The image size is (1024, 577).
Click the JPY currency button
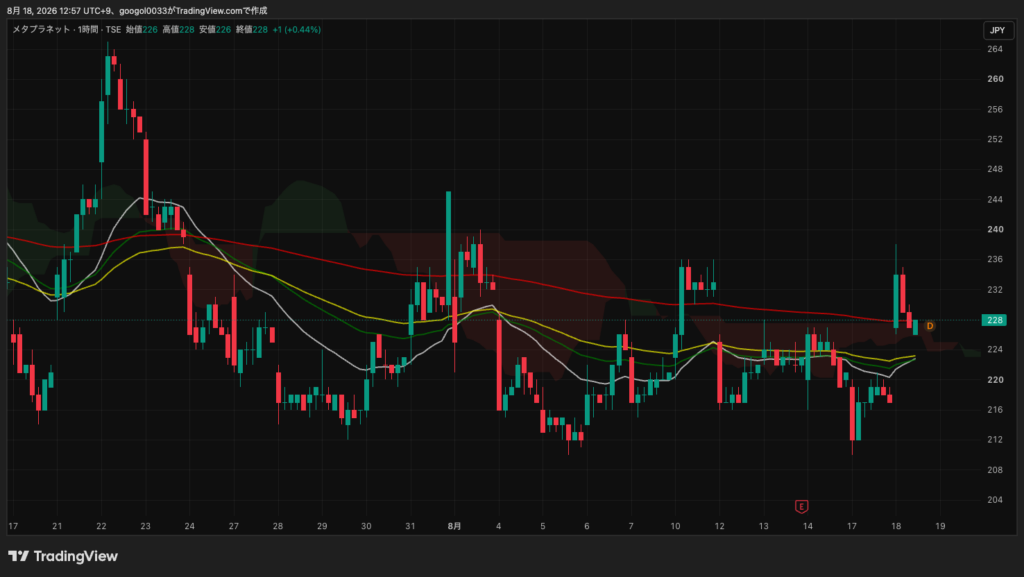[x=998, y=30]
